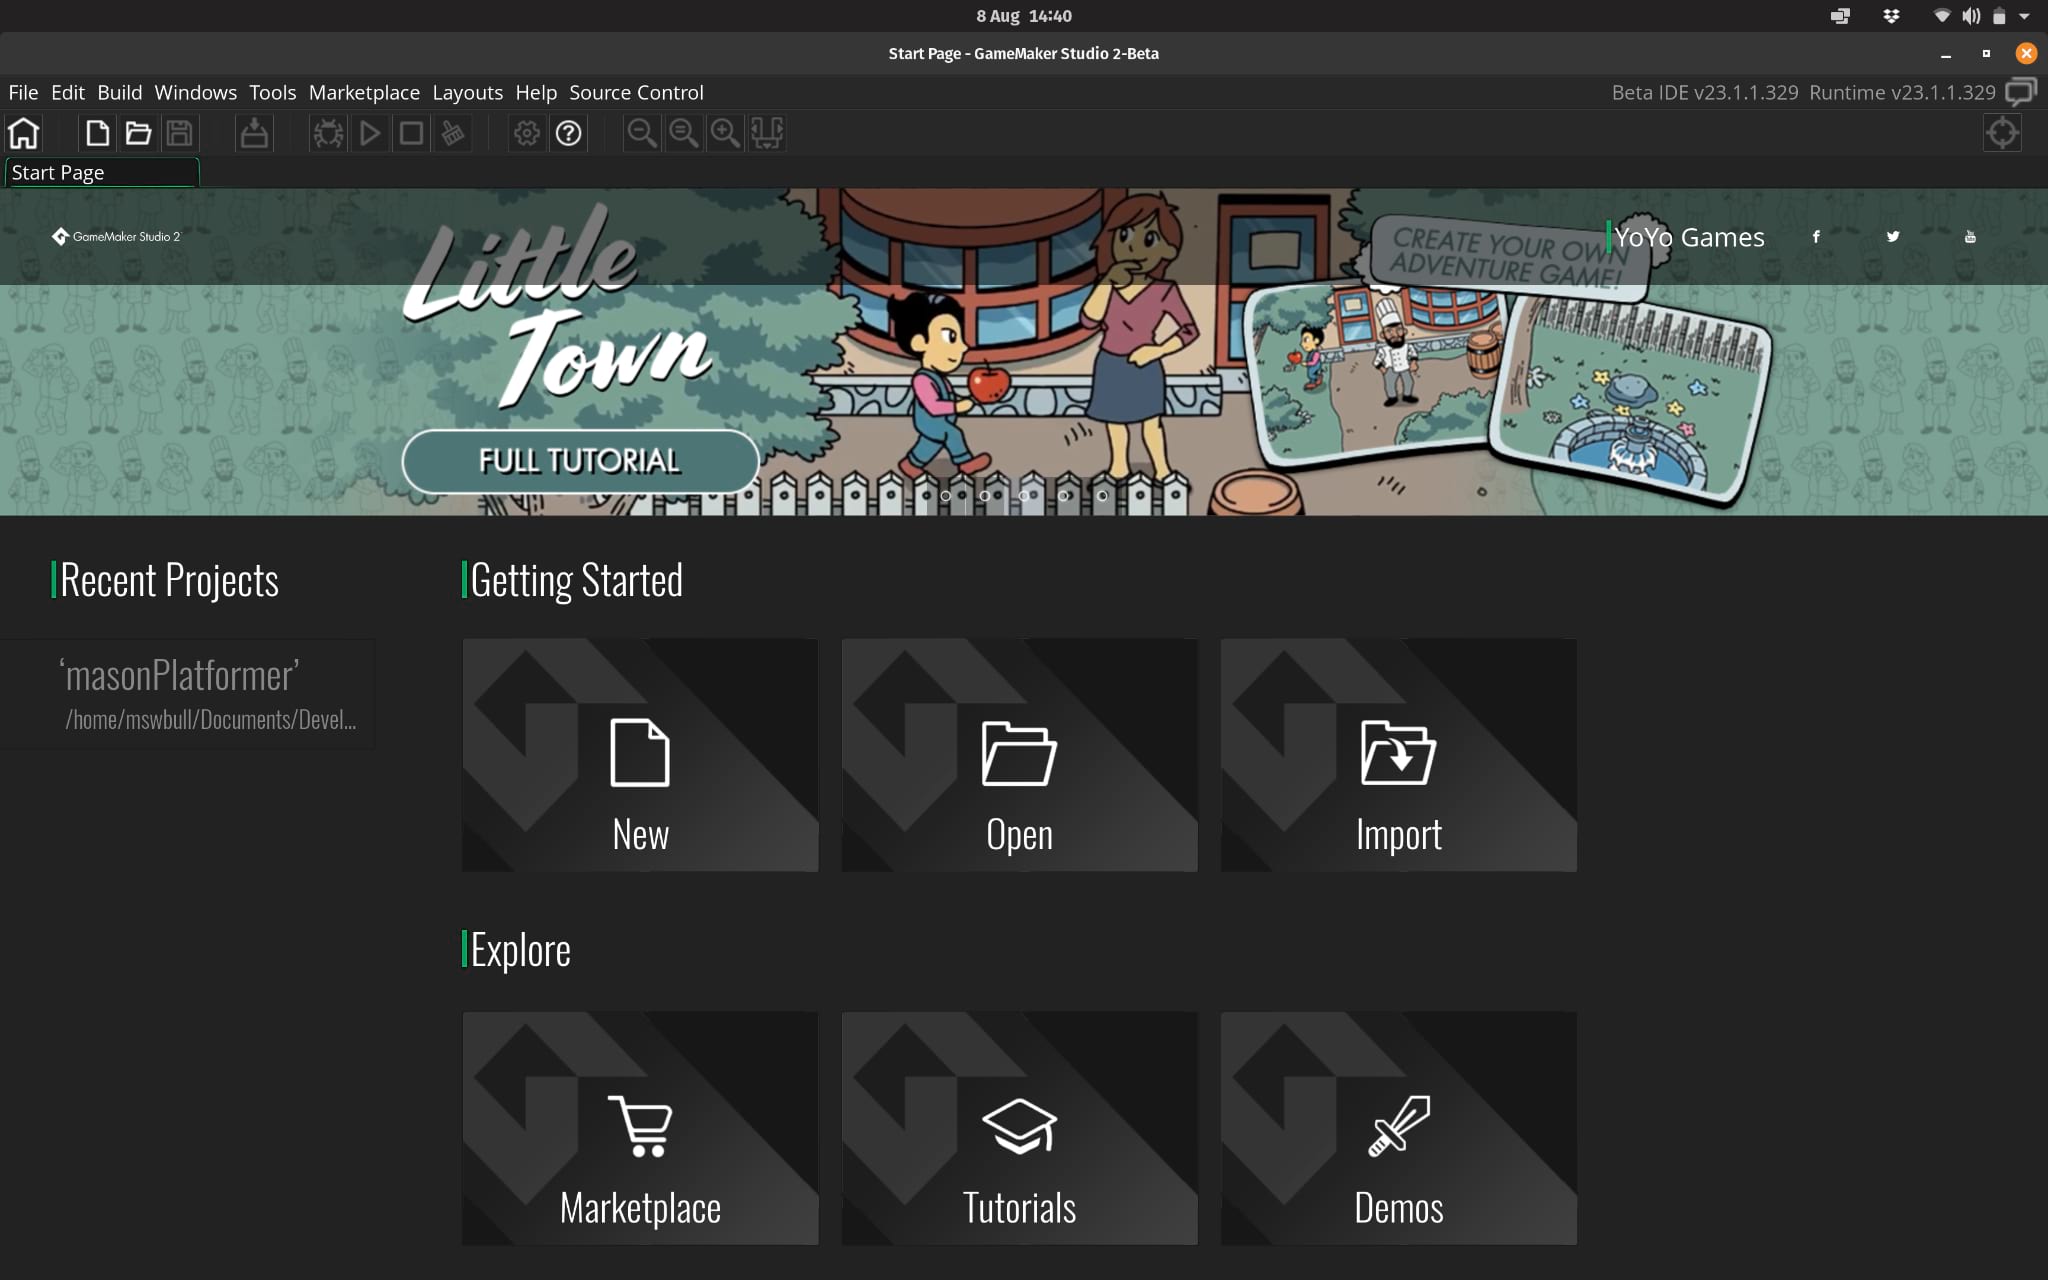Open the Windows menu

[x=196, y=92]
